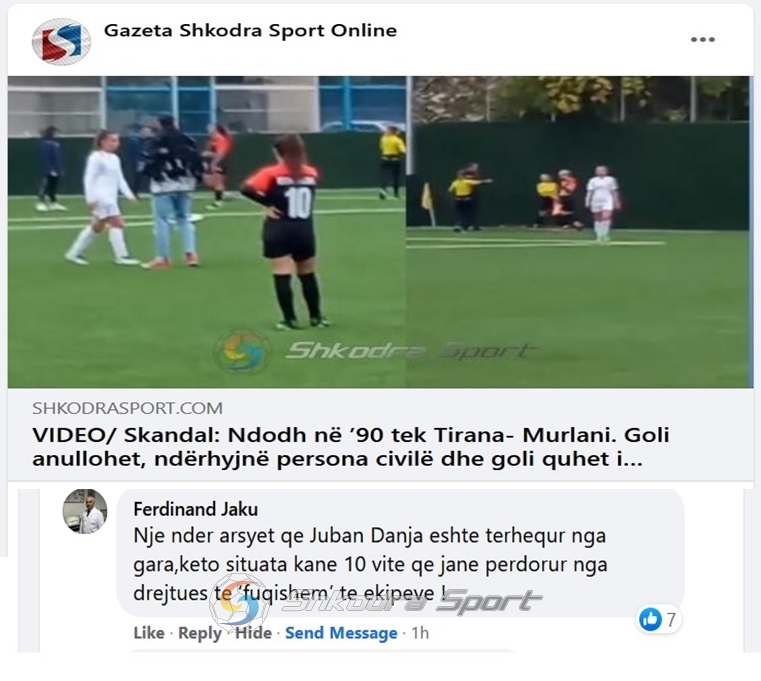Click the Shkodra Sport watermark over the comment
Screen dimensions: 761x681
pos(376,602)
